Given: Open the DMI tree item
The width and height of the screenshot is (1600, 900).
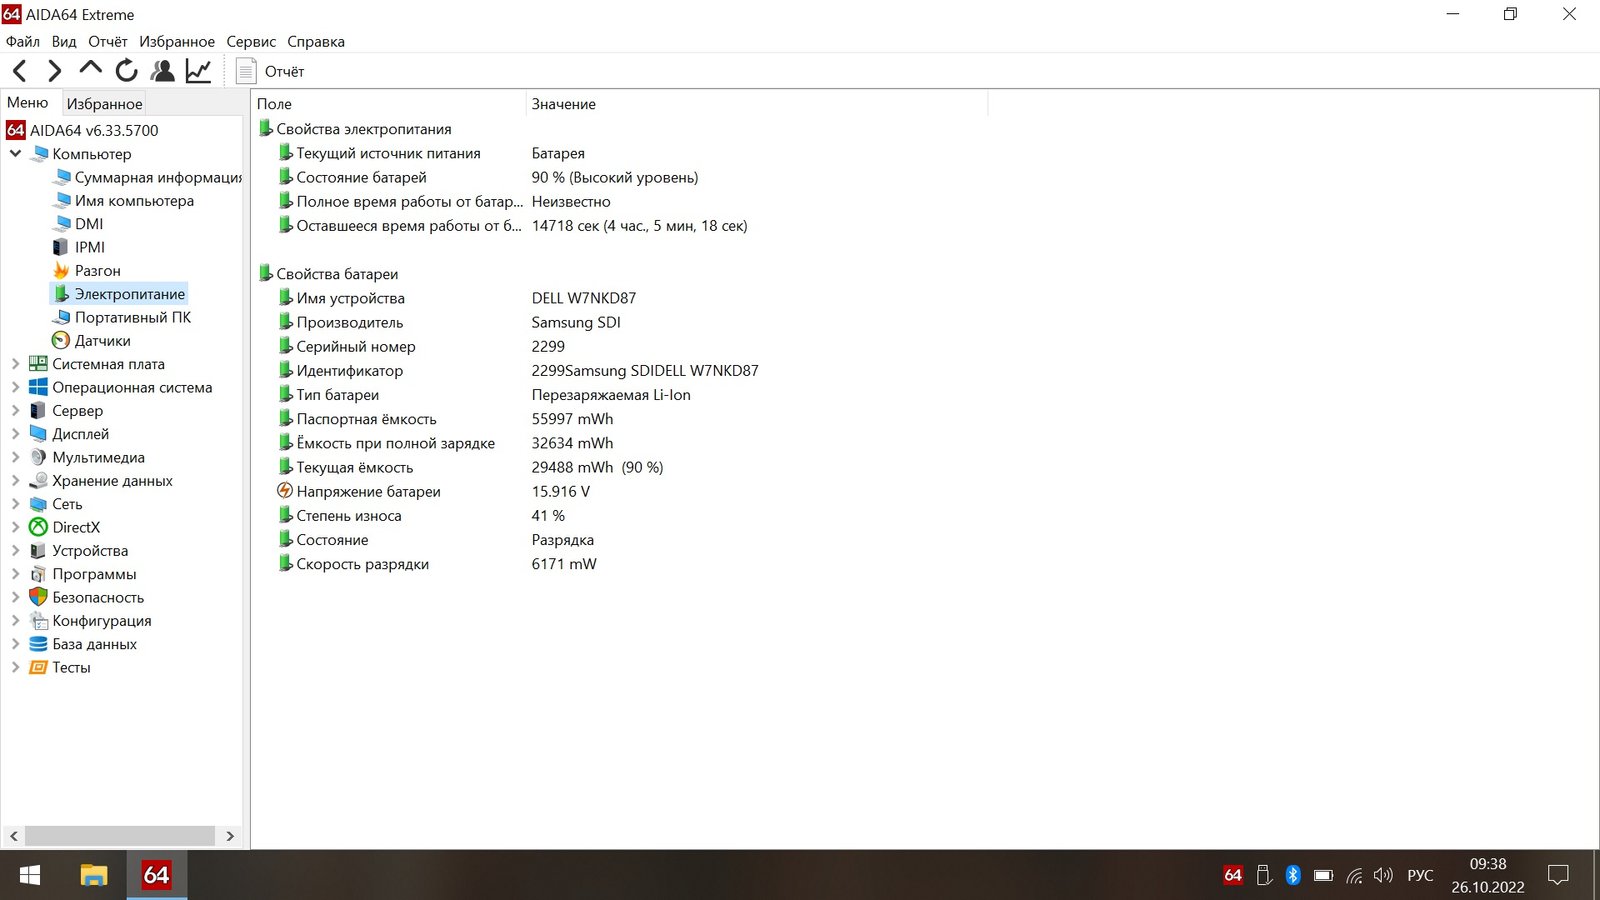Looking at the screenshot, I should 79,224.
